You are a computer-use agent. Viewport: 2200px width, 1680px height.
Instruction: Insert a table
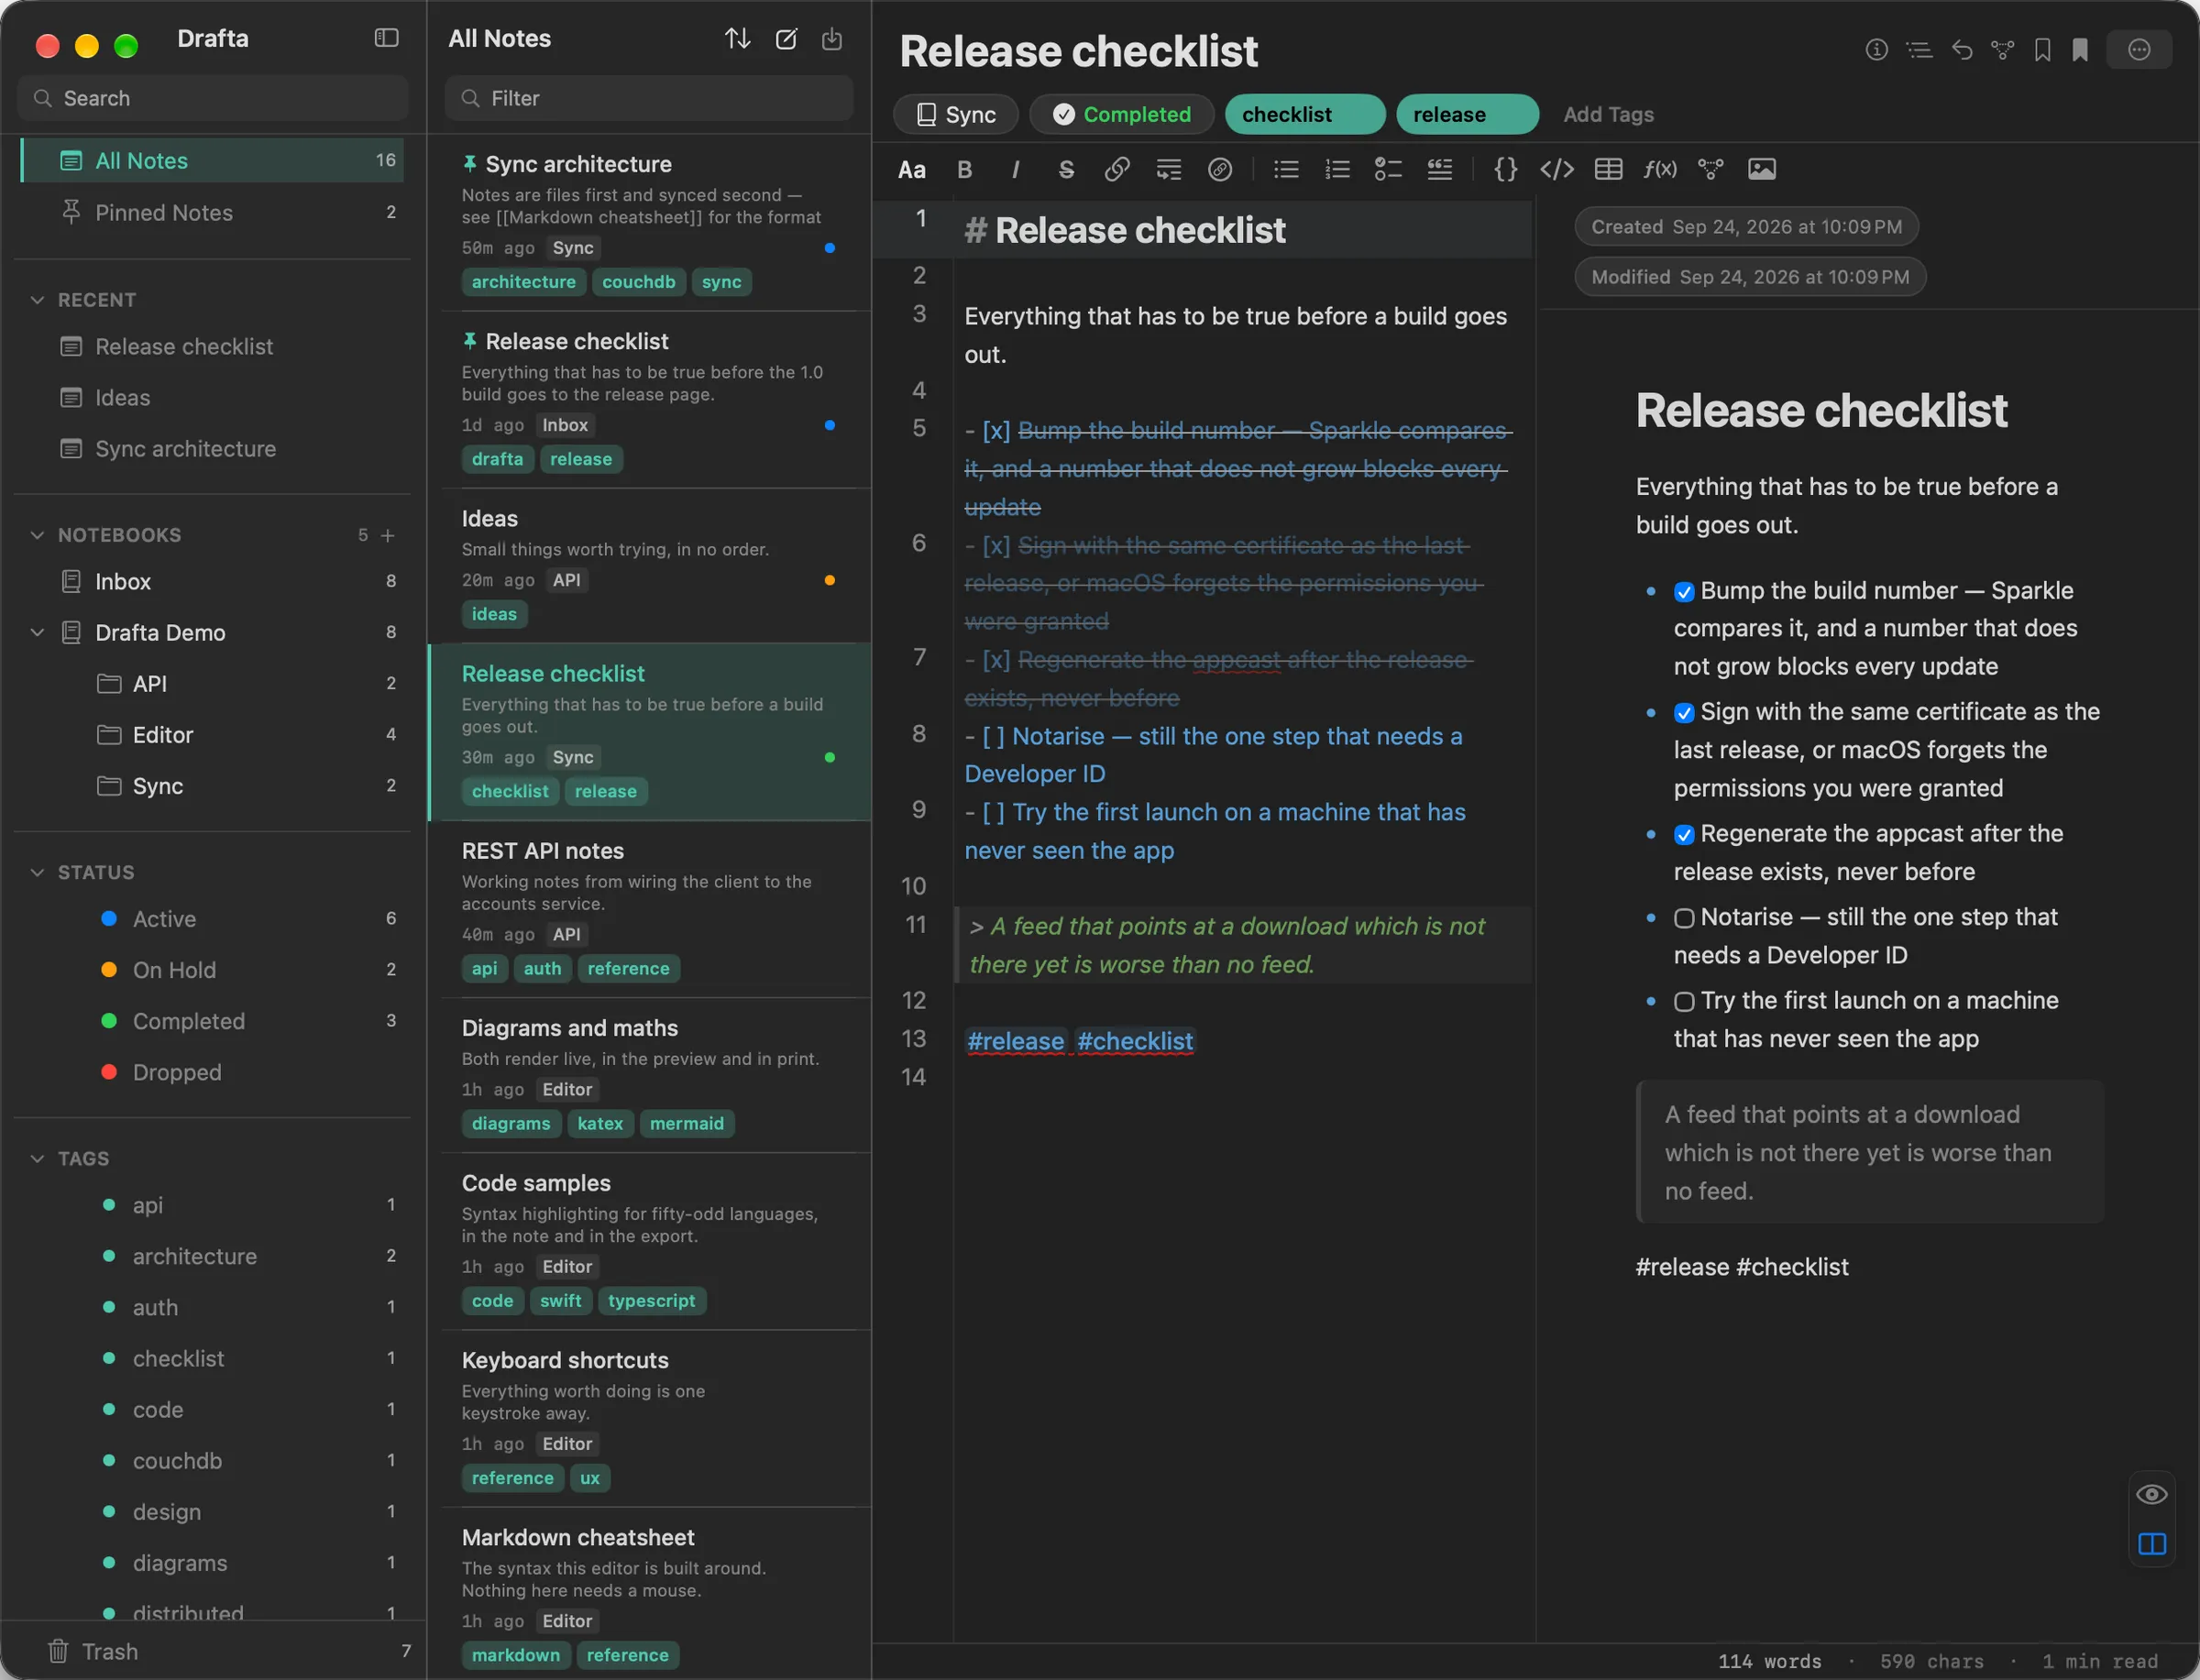tap(1608, 169)
